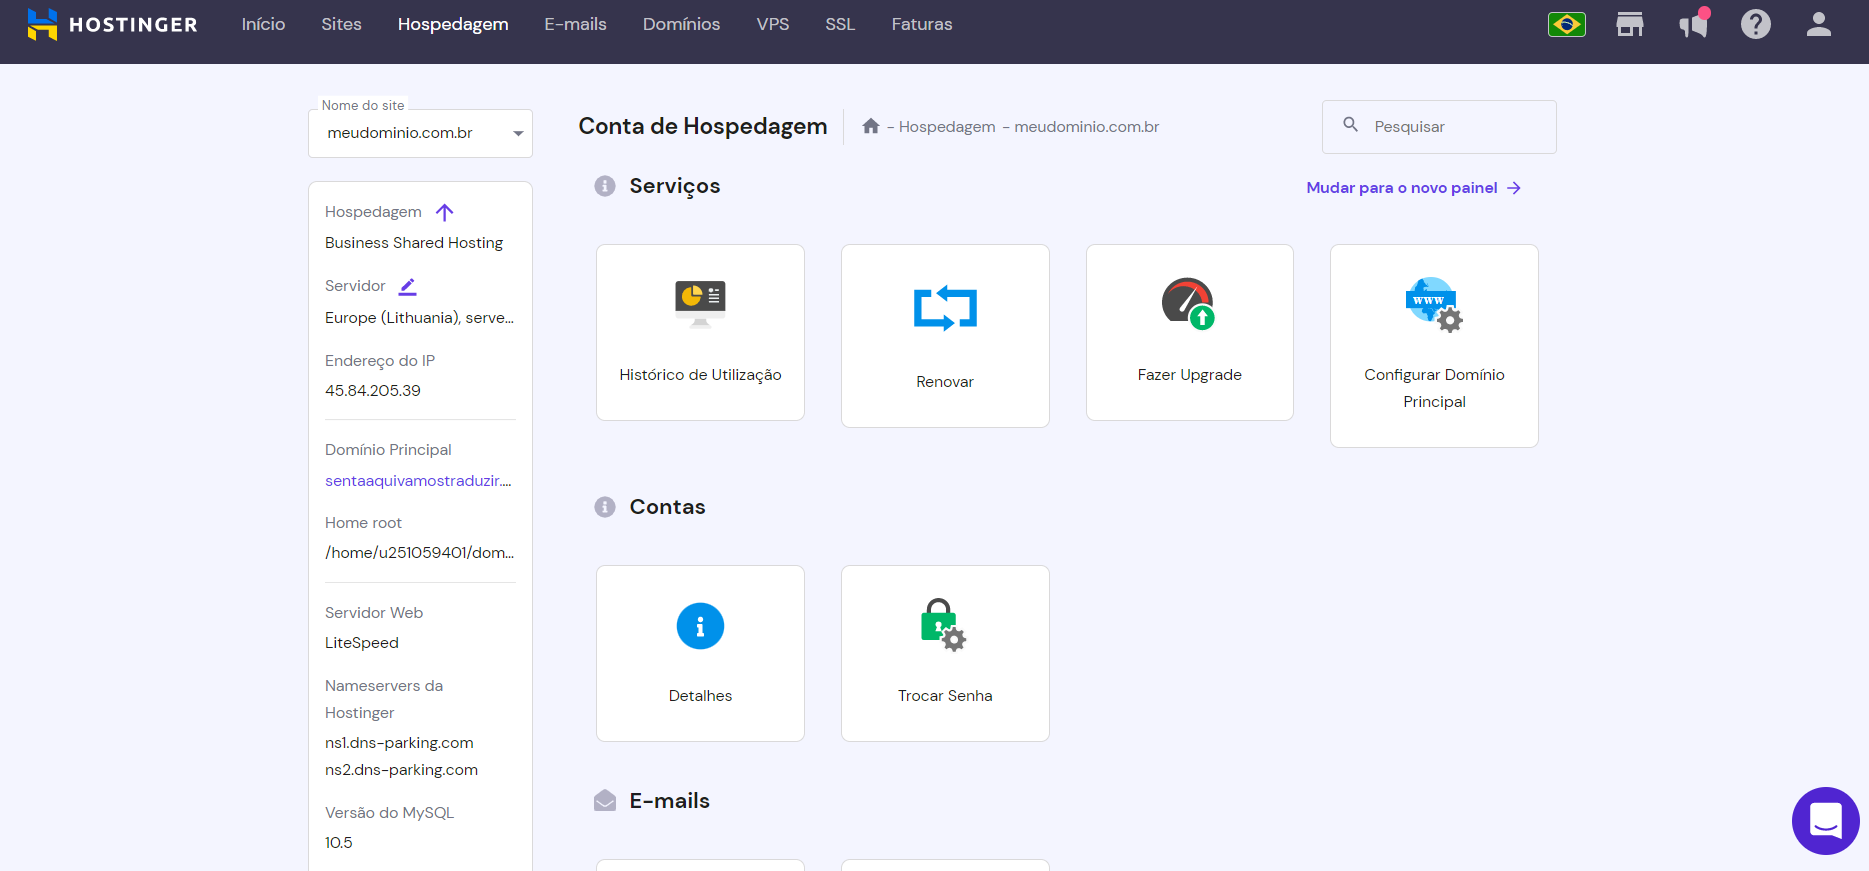Open the Trocar Senha card
The image size is (1869, 871).
(945, 653)
